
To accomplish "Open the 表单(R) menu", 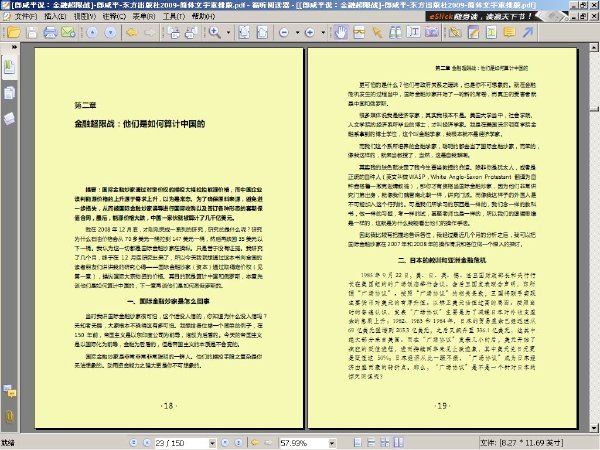I will [x=144, y=16].
